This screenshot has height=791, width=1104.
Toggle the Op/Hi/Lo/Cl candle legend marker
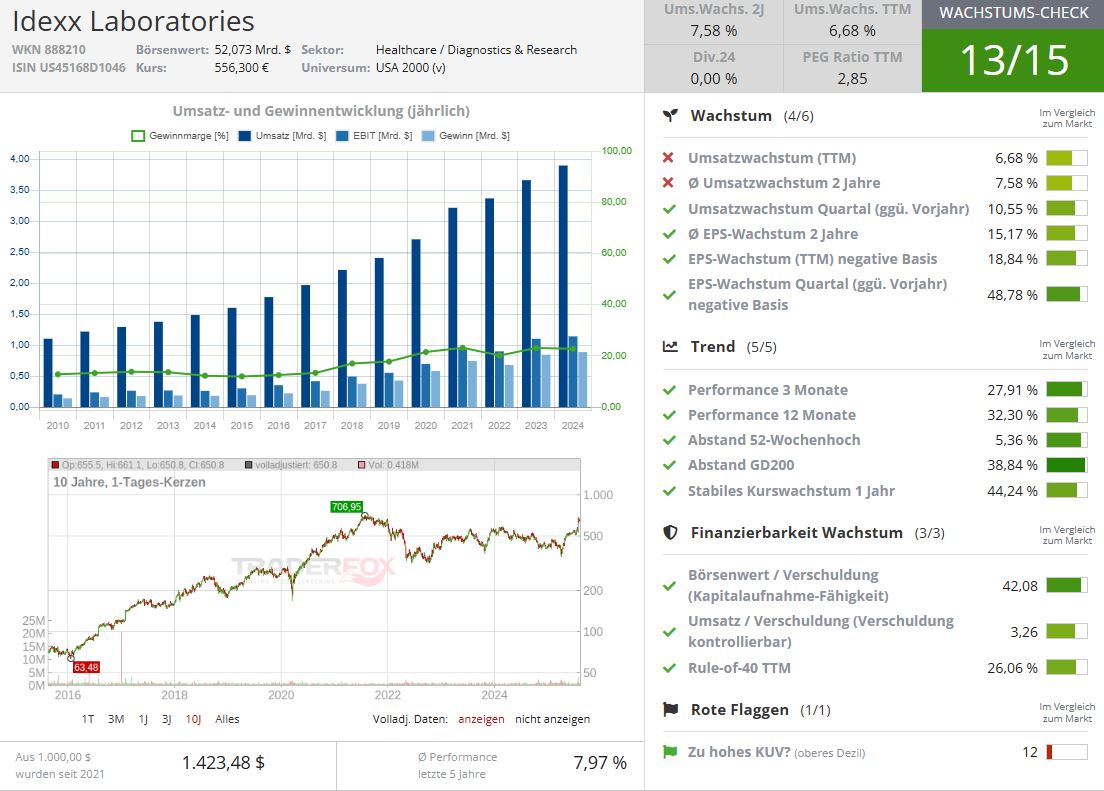click(x=55, y=465)
